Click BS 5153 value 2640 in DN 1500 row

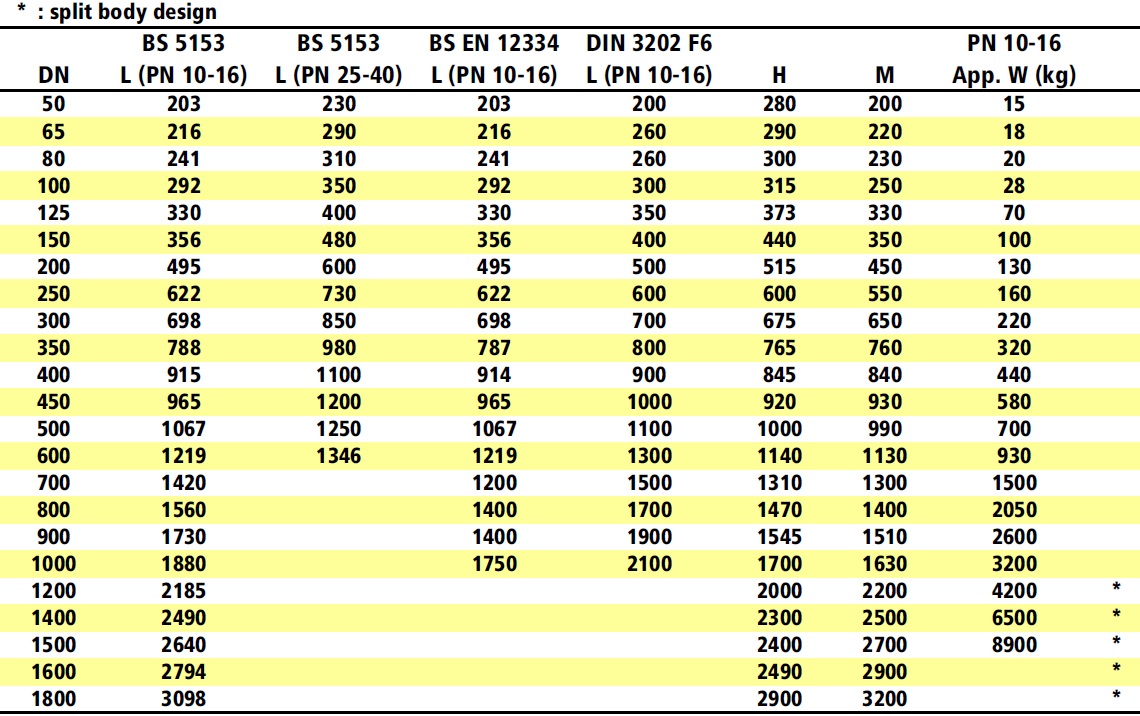tap(183, 645)
